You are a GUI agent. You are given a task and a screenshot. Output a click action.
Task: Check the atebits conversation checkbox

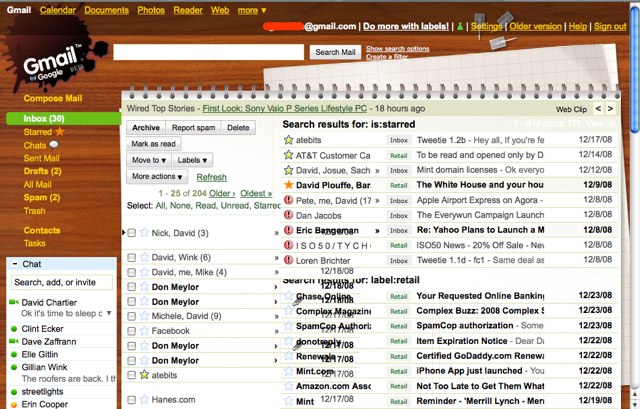coord(131,375)
